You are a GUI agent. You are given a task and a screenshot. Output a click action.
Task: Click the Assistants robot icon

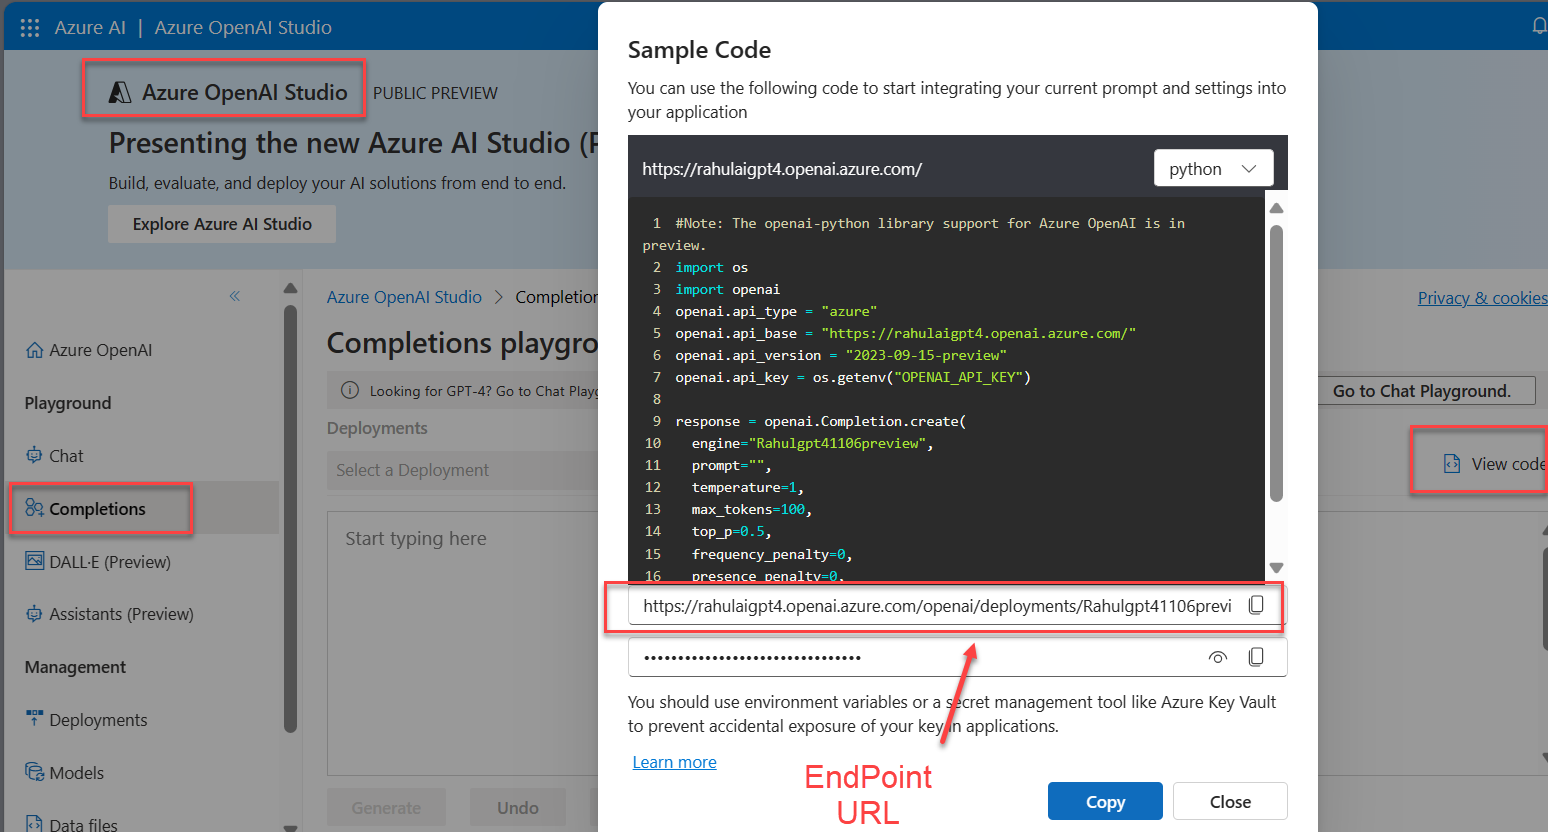coord(34,613)
